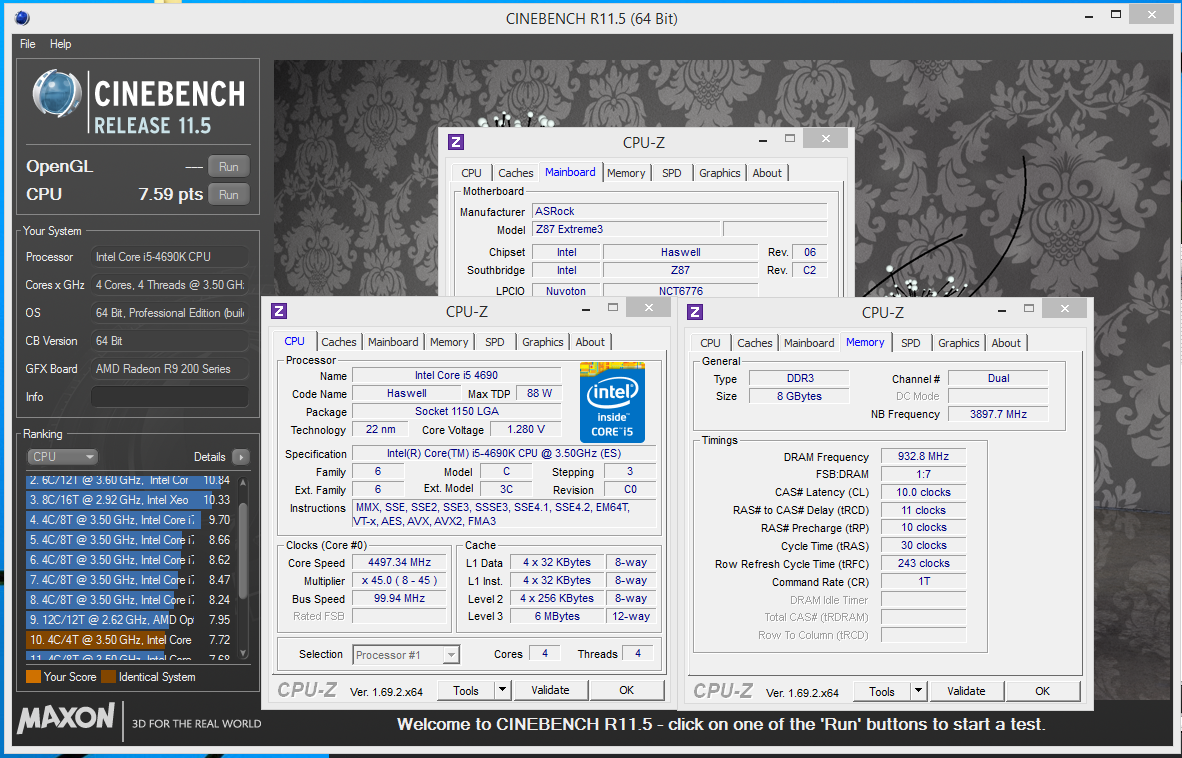1182x758 pixels.
Task: Select Mainboard tab in CPU-Z CPU window
Action: click(393, 341)
